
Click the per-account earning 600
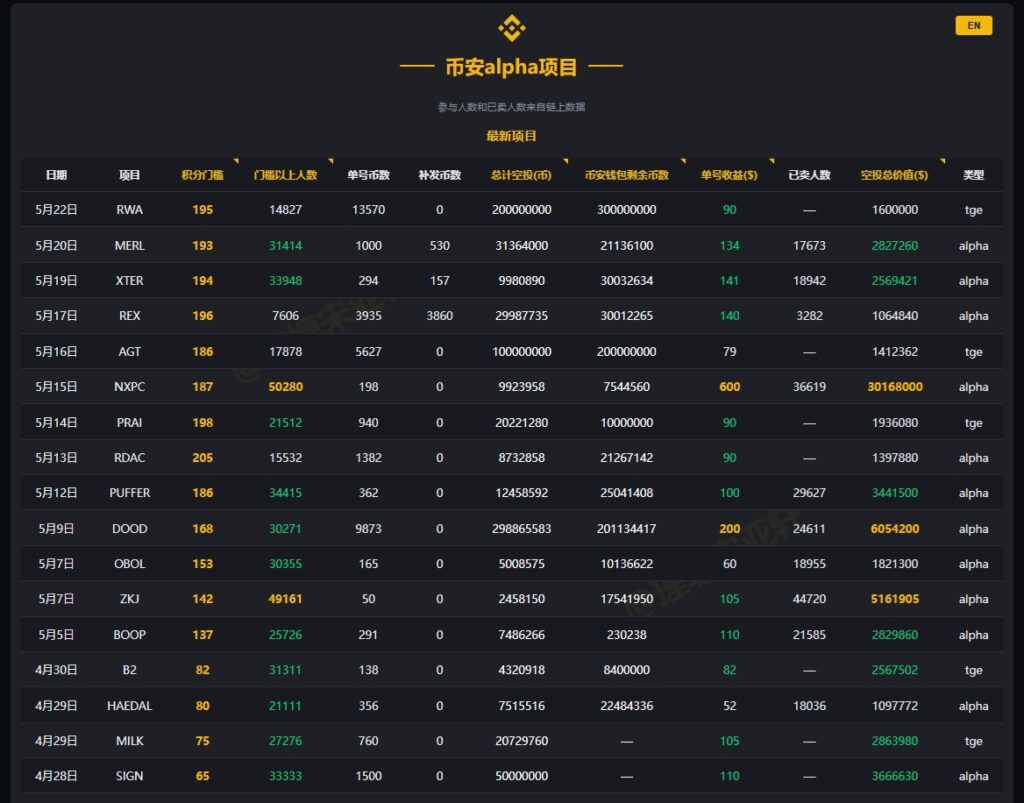[729, 387]
